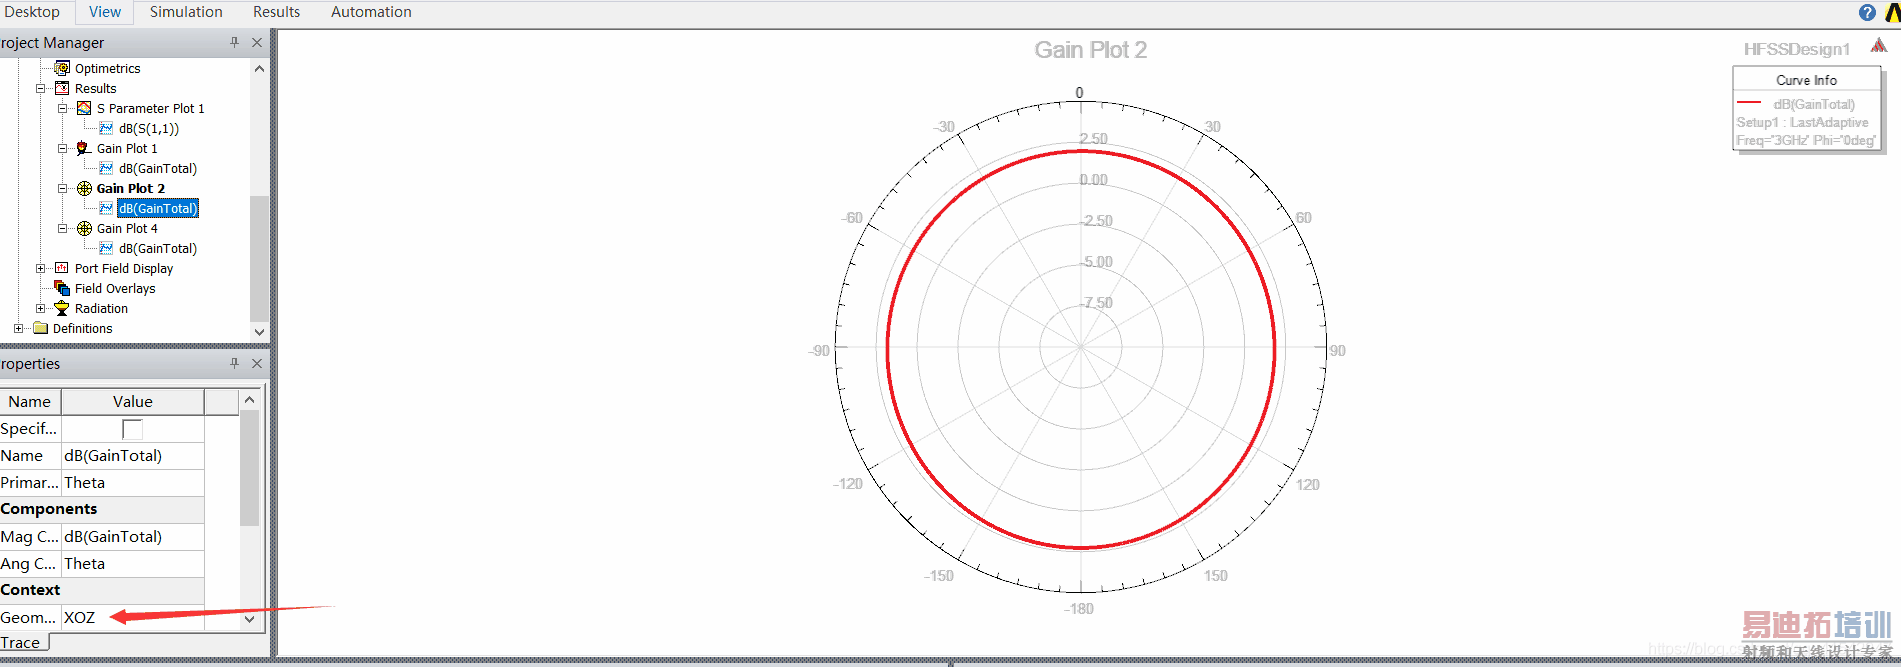Pin the Project Manager panel

pos(234,42)
